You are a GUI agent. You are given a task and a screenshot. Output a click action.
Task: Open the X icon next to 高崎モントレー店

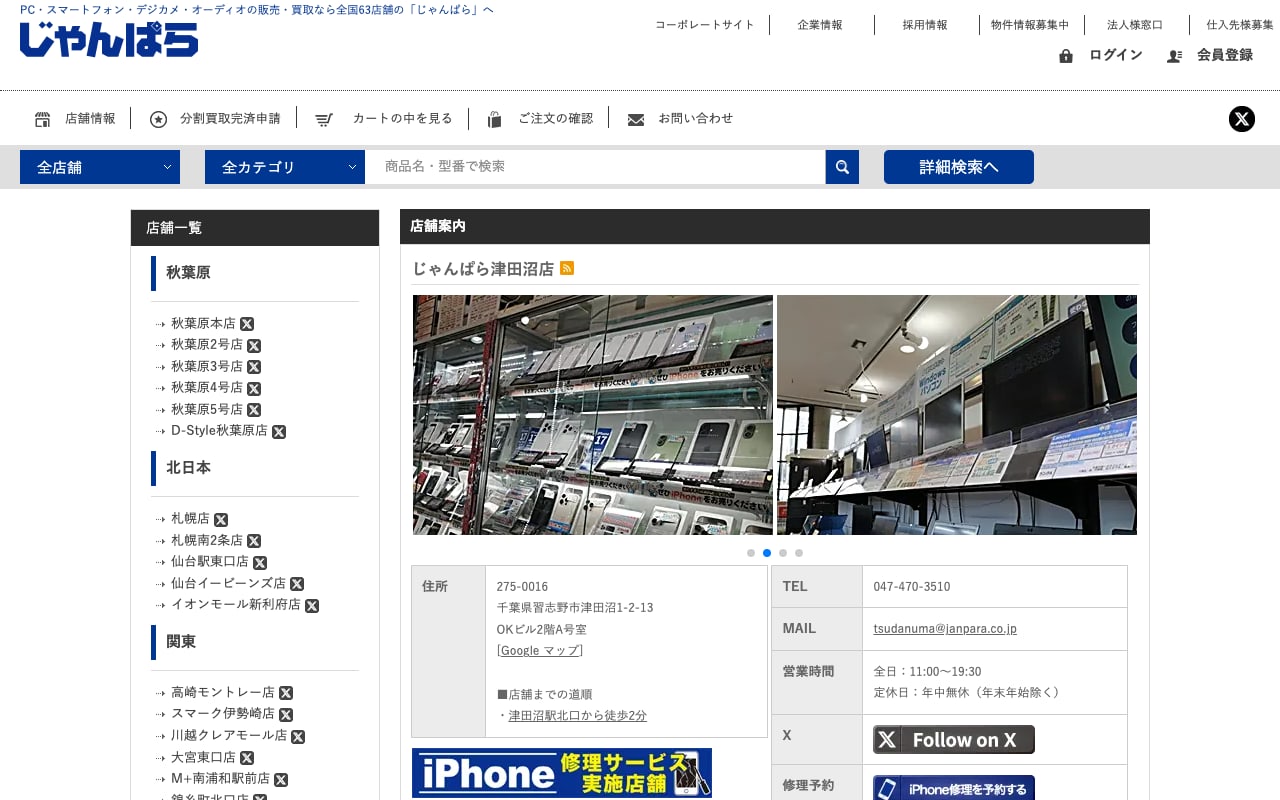coord(286,693)
